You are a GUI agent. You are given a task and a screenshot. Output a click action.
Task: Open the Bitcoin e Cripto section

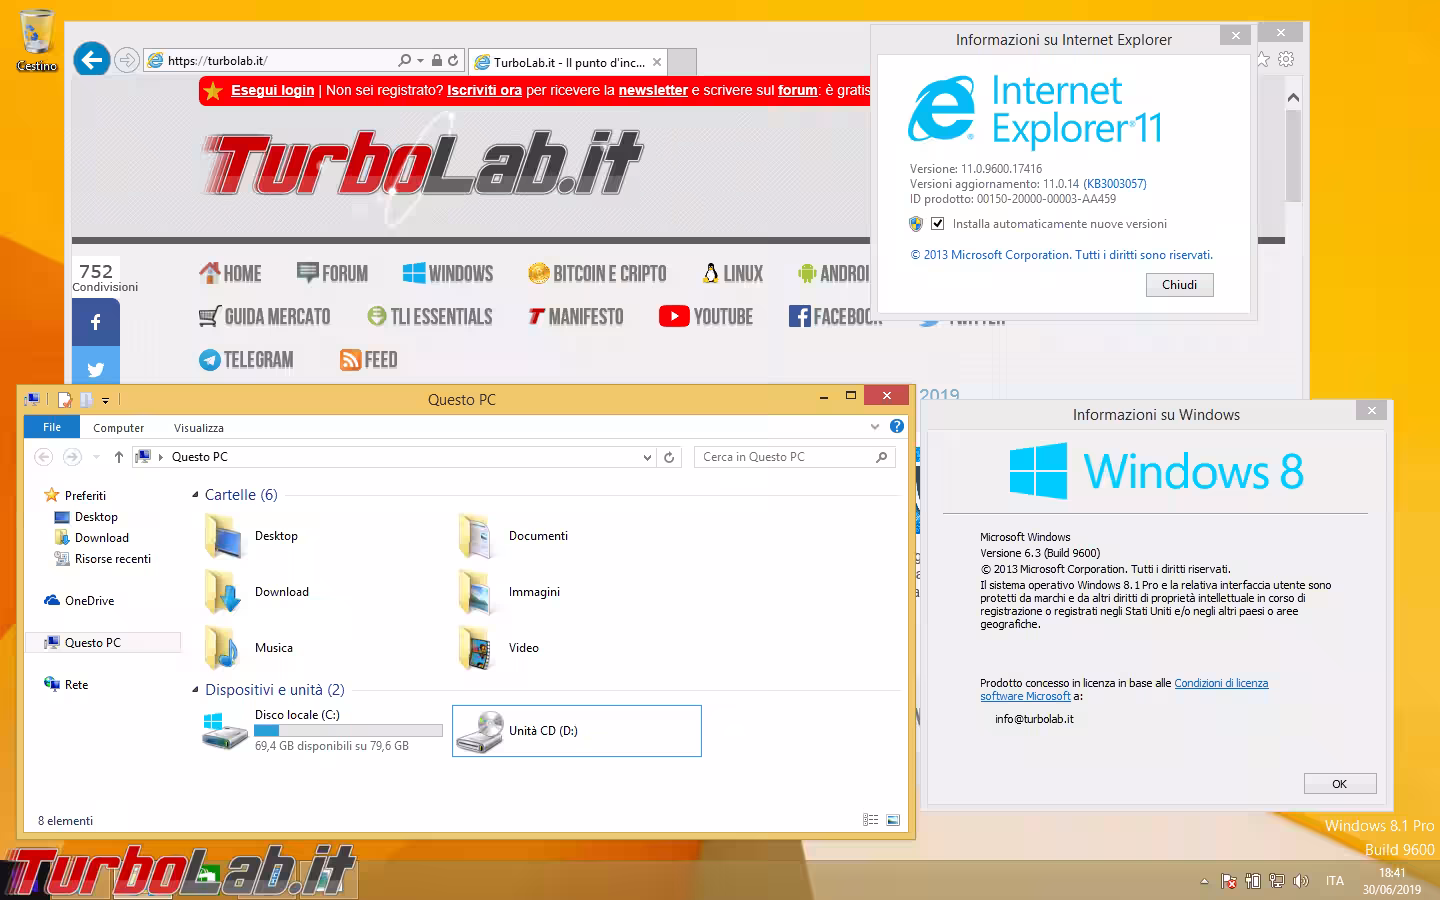pos(597,272)
